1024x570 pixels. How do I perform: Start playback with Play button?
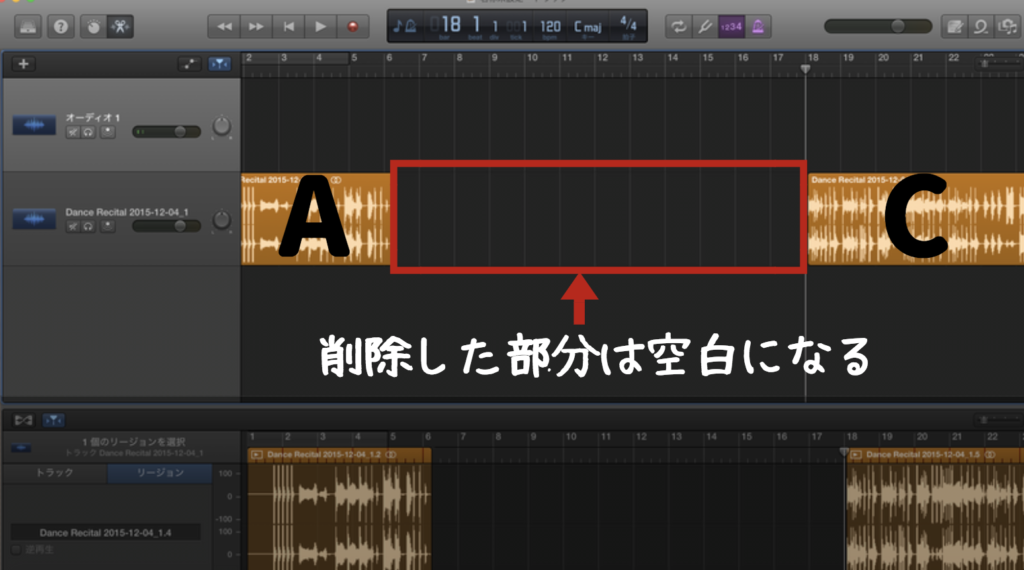click(320, 27)
